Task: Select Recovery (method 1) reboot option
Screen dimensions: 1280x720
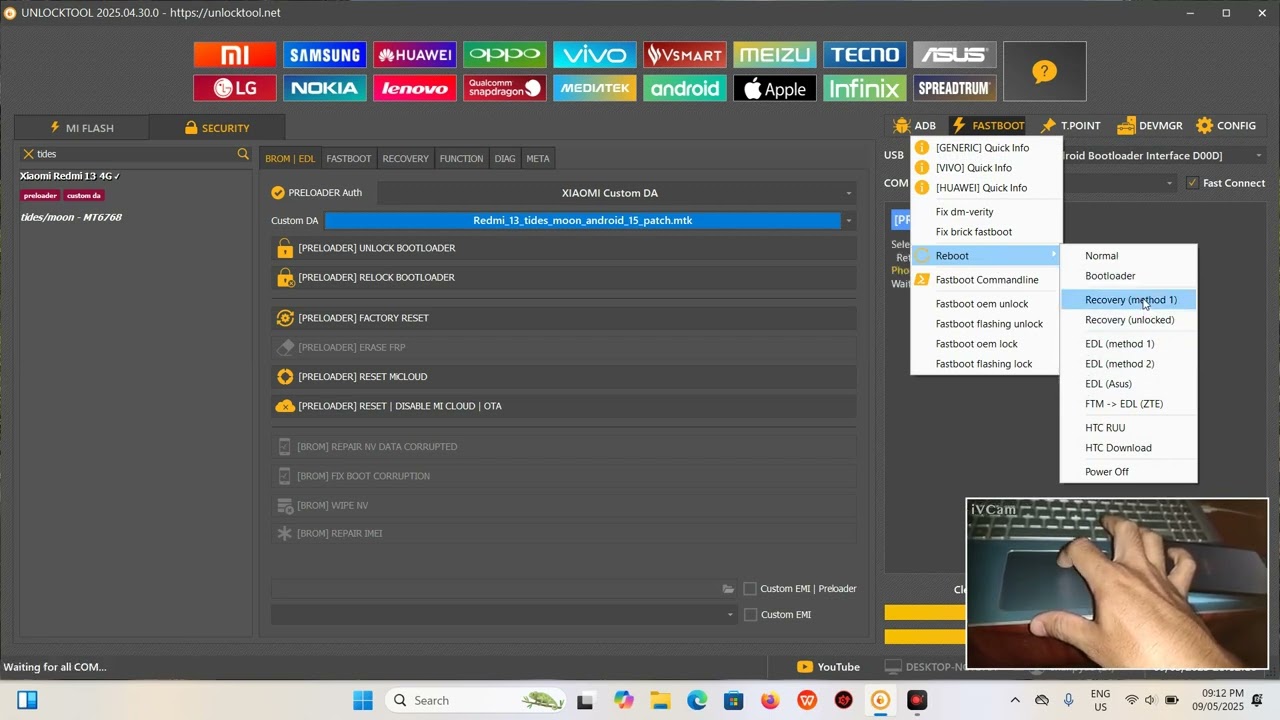Action: point(1129,300)
